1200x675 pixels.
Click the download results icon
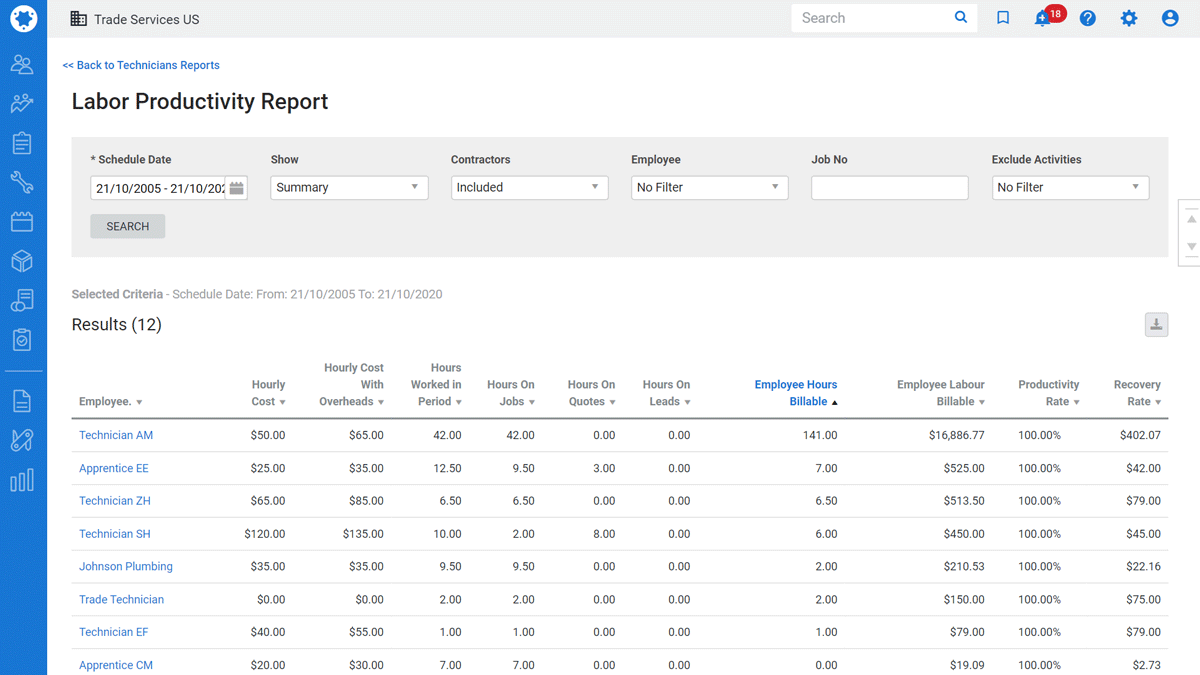tap(1156, 325)
